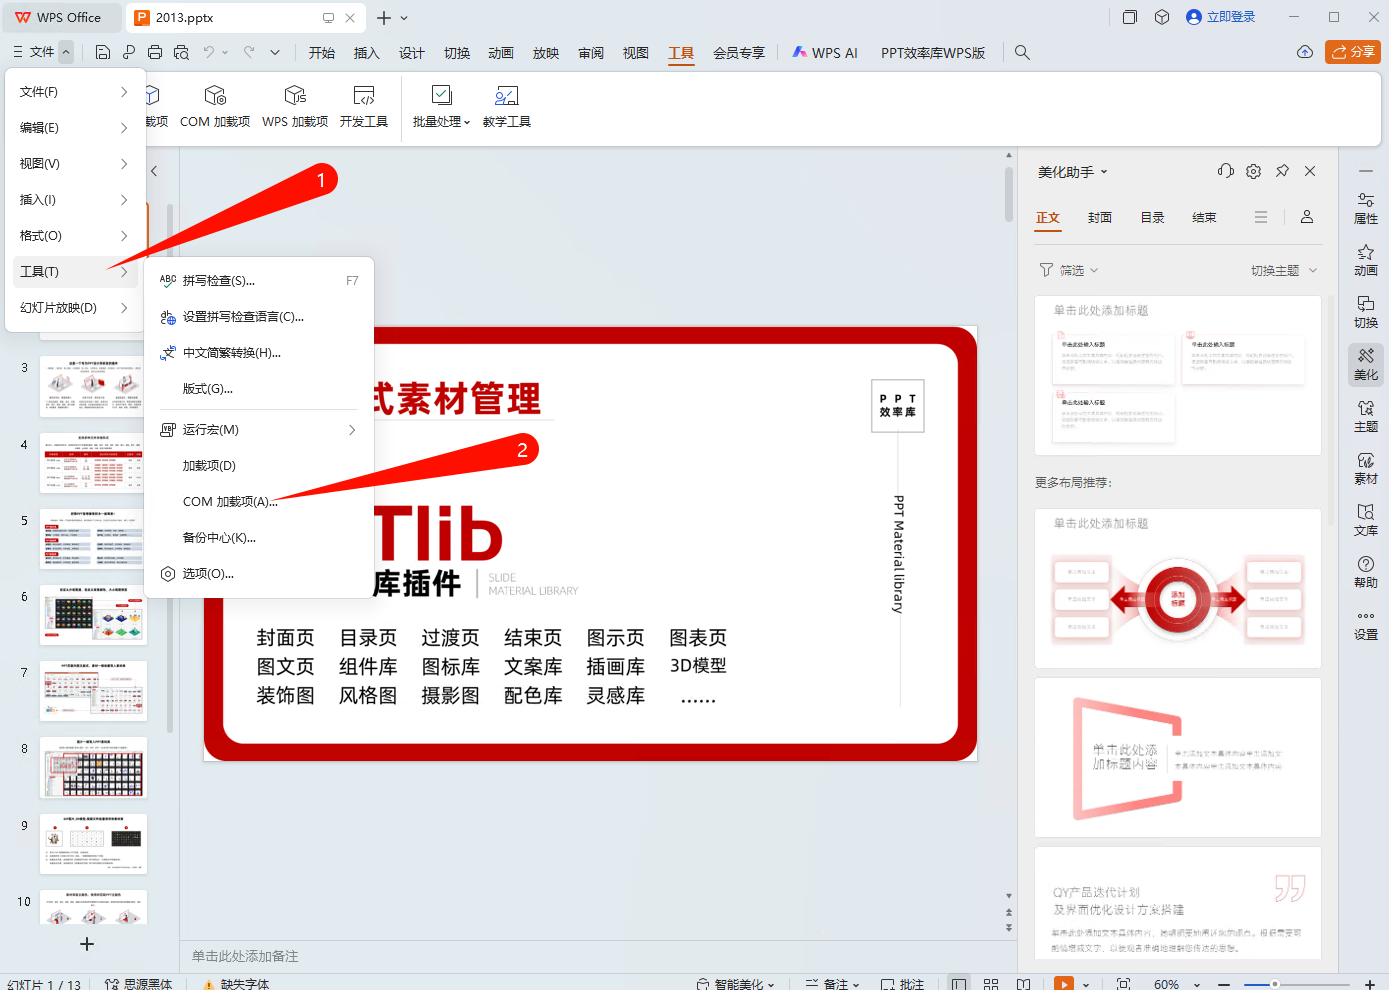The height and width of the screenshot is (990, 1389).
Task: Click the 教学工具 ribbon icon
Action: pyautogui.click(x=506, y=106)
